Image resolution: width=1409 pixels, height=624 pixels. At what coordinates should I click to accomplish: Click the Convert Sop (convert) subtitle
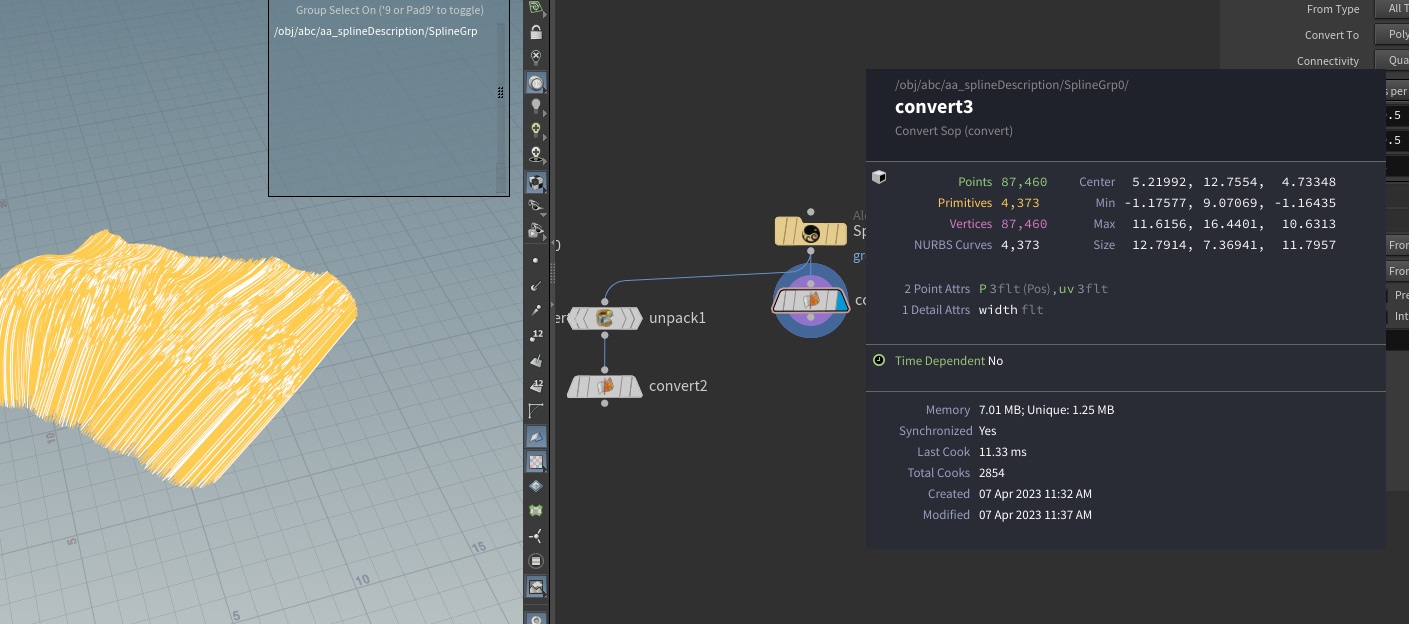tap(954, 131)
